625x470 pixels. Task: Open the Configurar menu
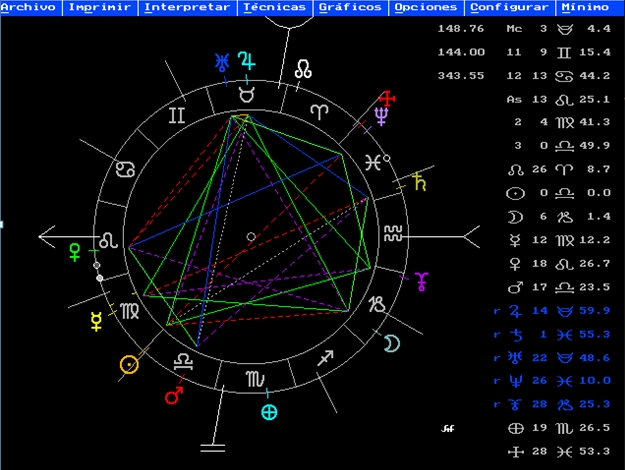509,7
